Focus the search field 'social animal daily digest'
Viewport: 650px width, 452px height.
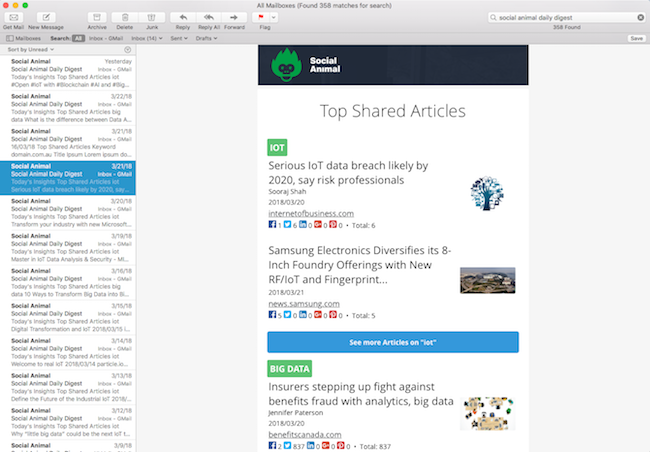point(567,17)
